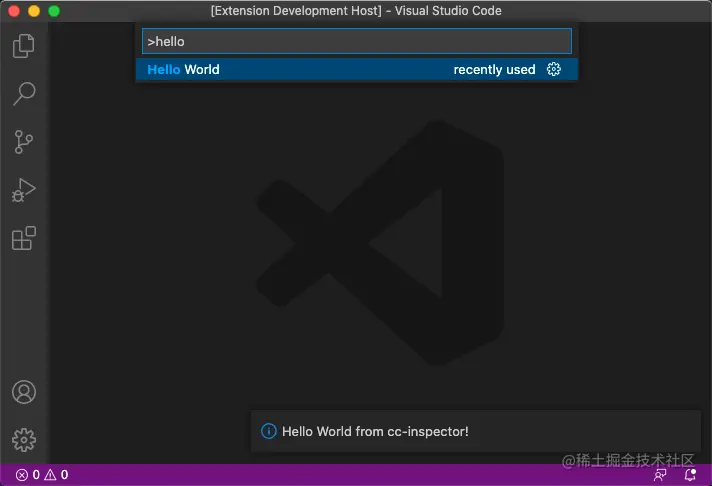712x486 pixels.
Task: Click the "recently used" label
Action: coord(494,69)
